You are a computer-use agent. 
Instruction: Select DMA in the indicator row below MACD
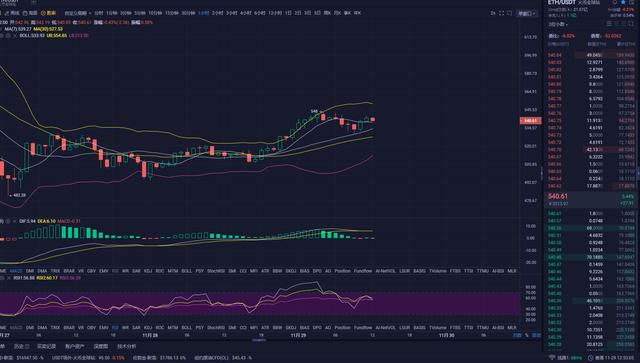(x=42, y=271)
